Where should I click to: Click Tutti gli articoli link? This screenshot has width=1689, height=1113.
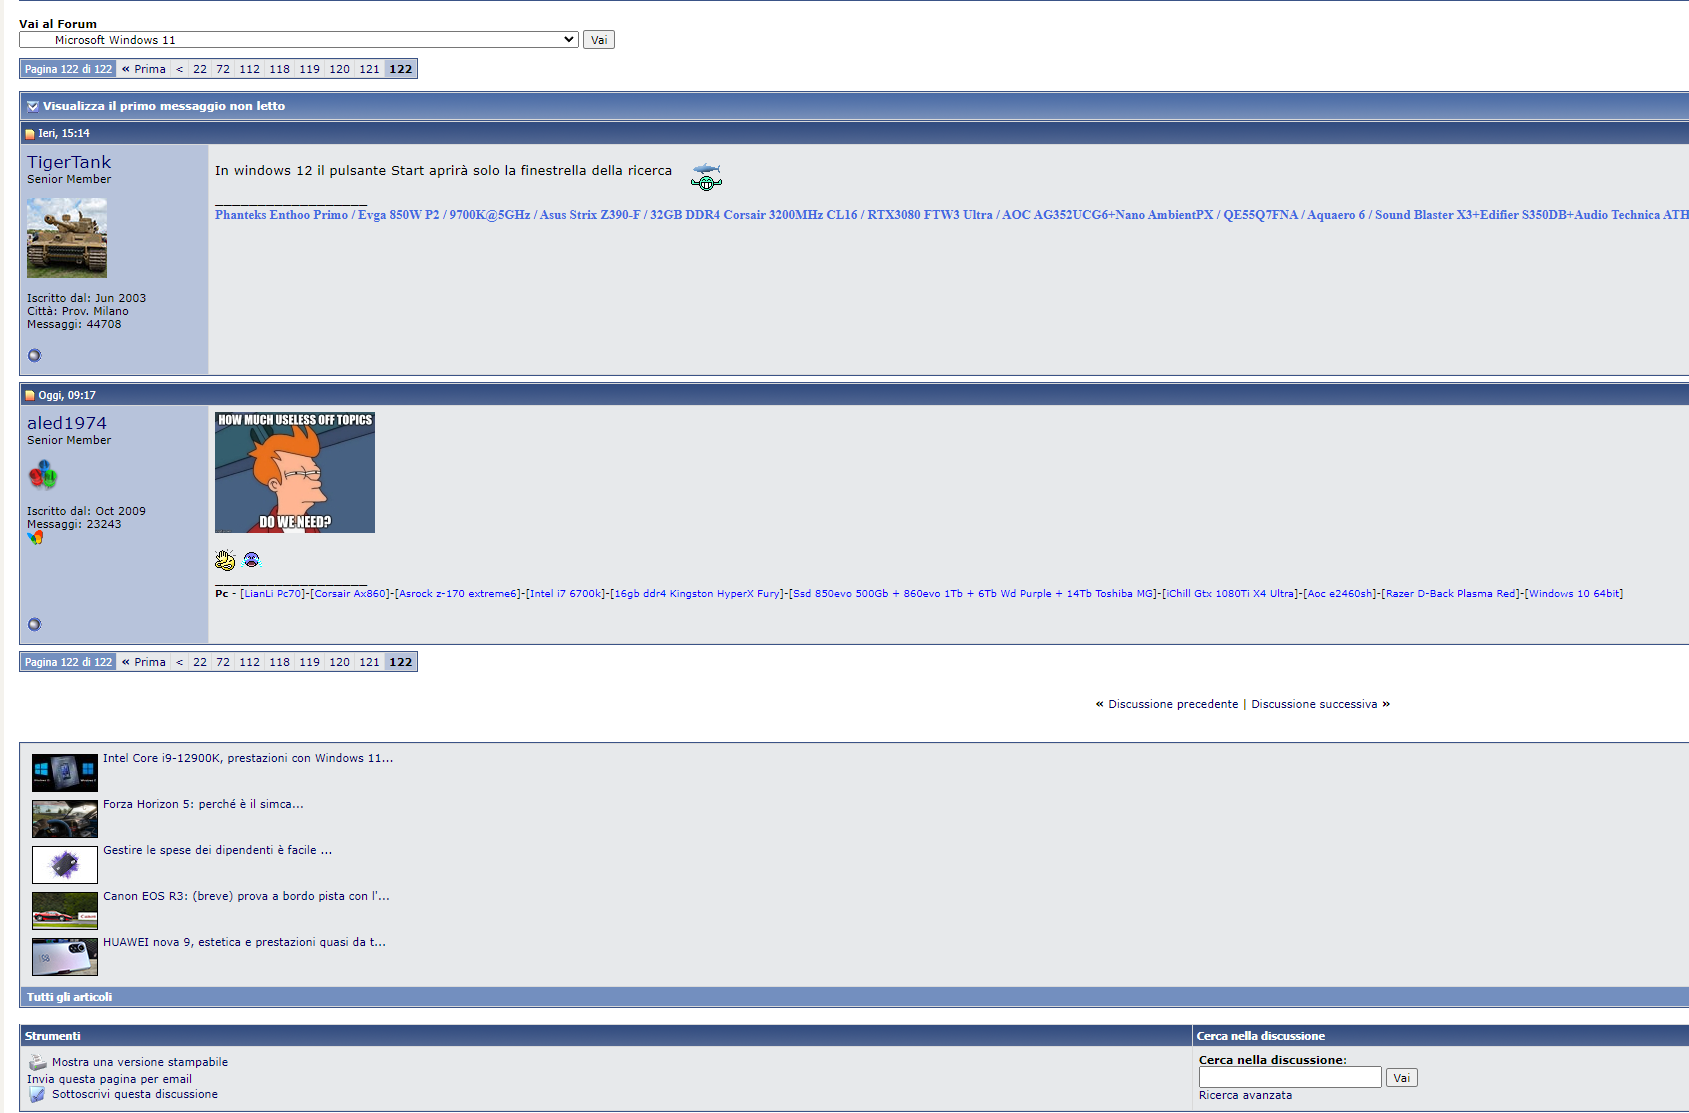coord(69,997)
